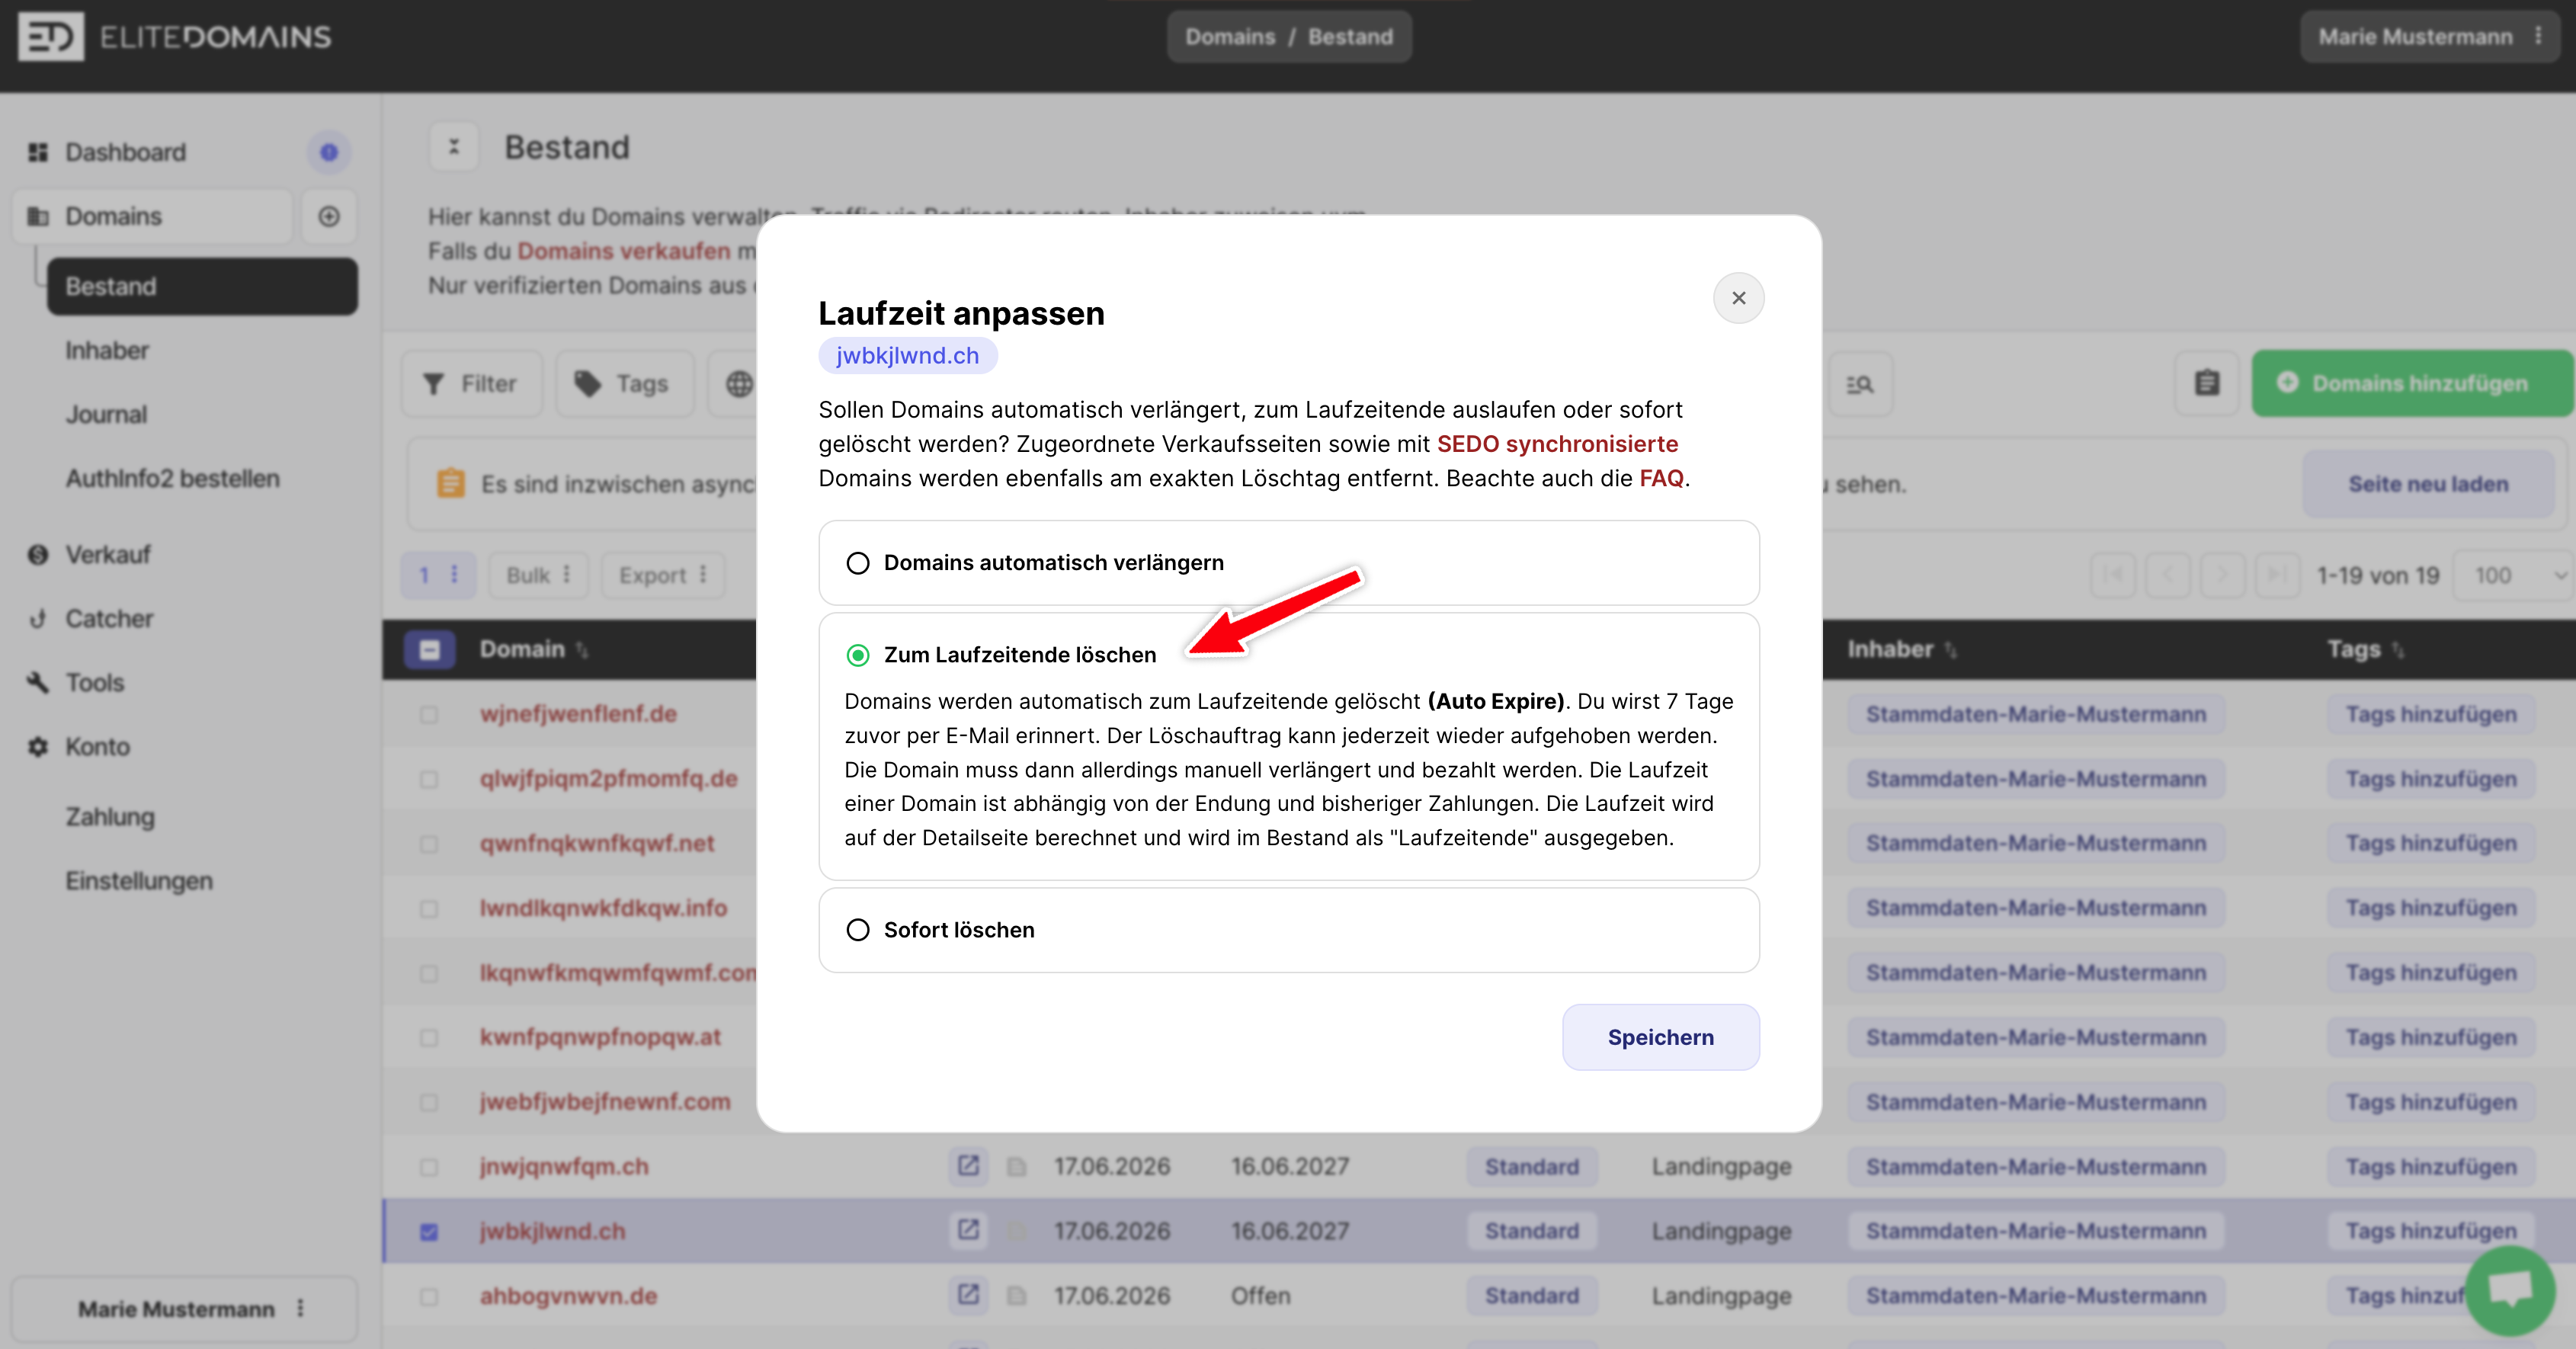Click the Domains hinzufügen button
This screenshot has width=2576, height=1349.
[2412, 384]
